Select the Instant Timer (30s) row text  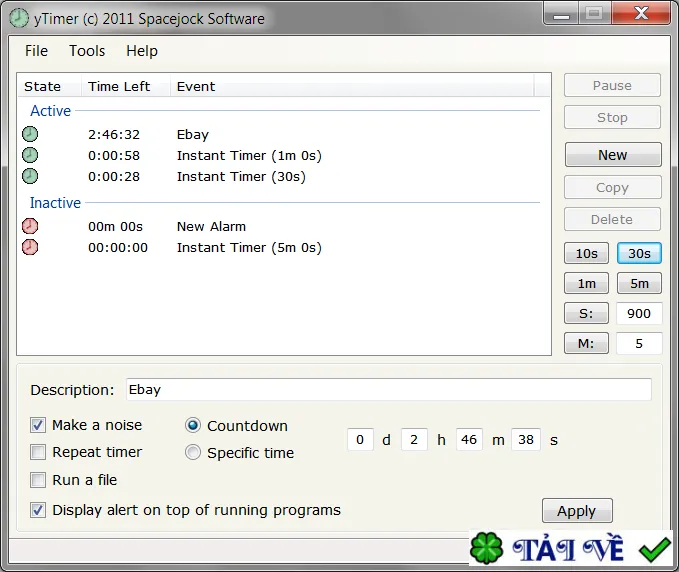(241, 177)
